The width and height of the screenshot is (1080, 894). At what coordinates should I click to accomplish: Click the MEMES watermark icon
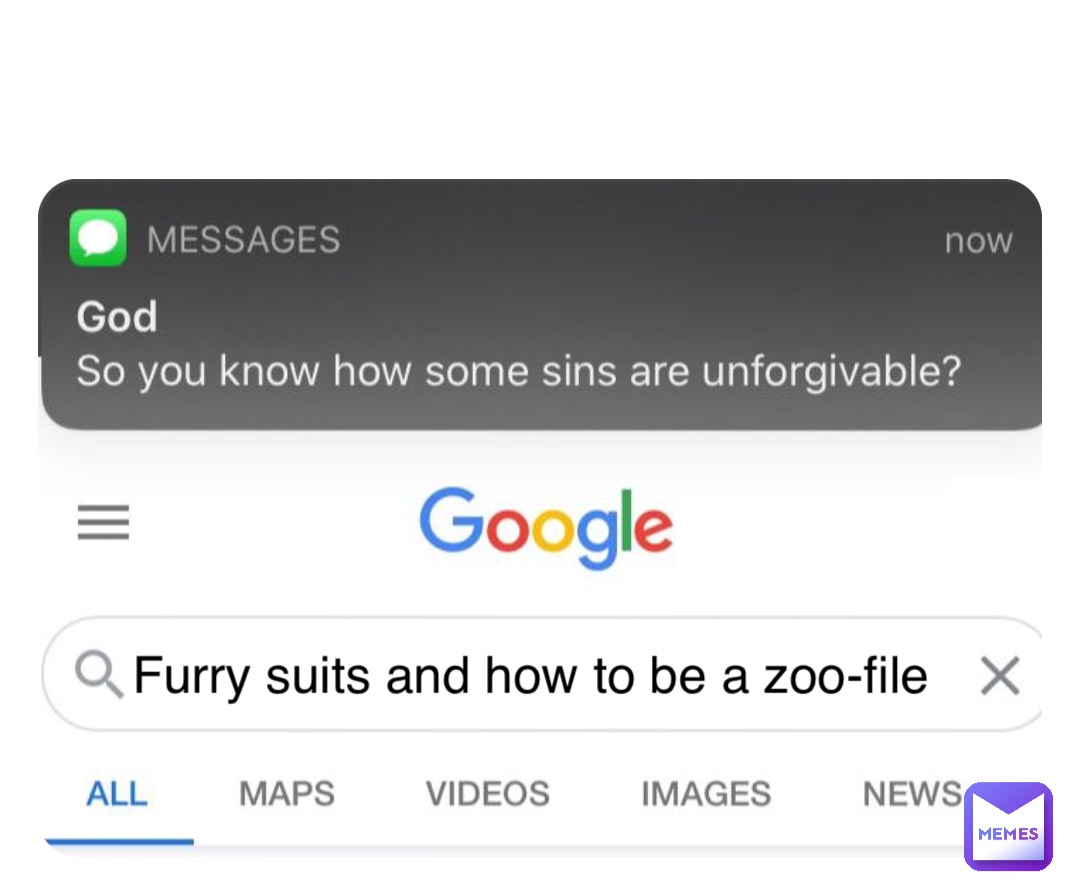[1008, 826]
